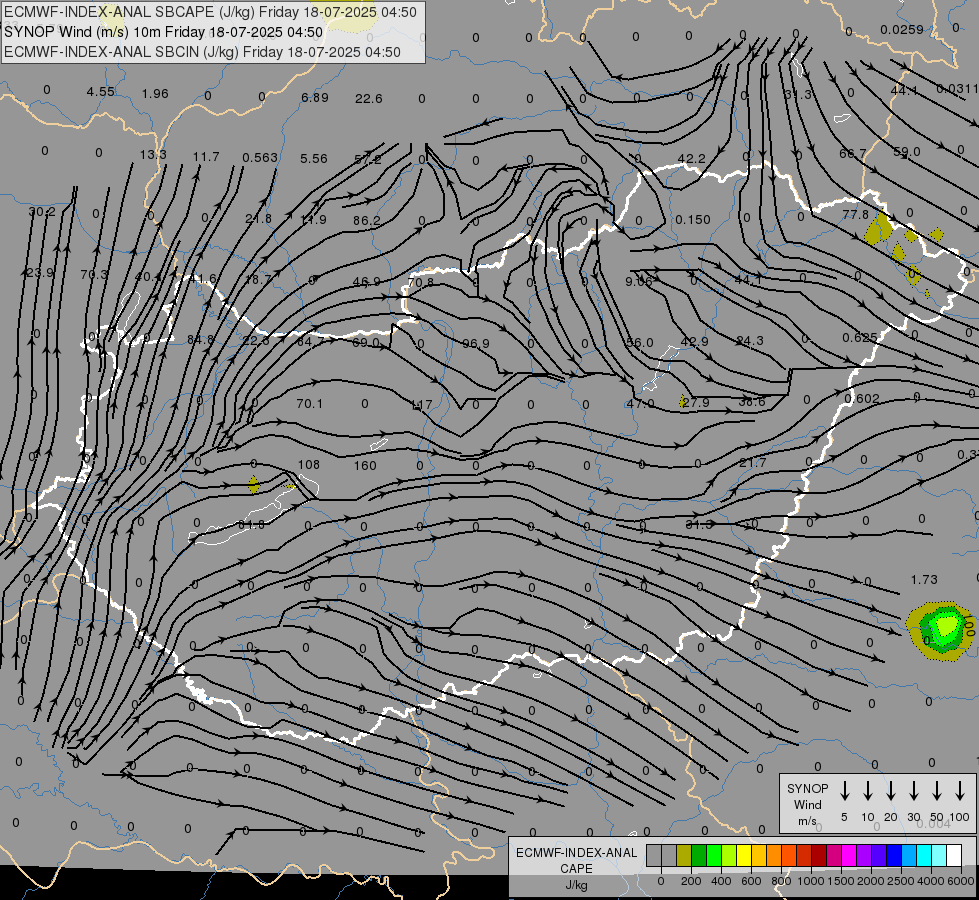Click the 21.7 value on the map
This screenshot has width=979, height=900.
tap(752, 462)
